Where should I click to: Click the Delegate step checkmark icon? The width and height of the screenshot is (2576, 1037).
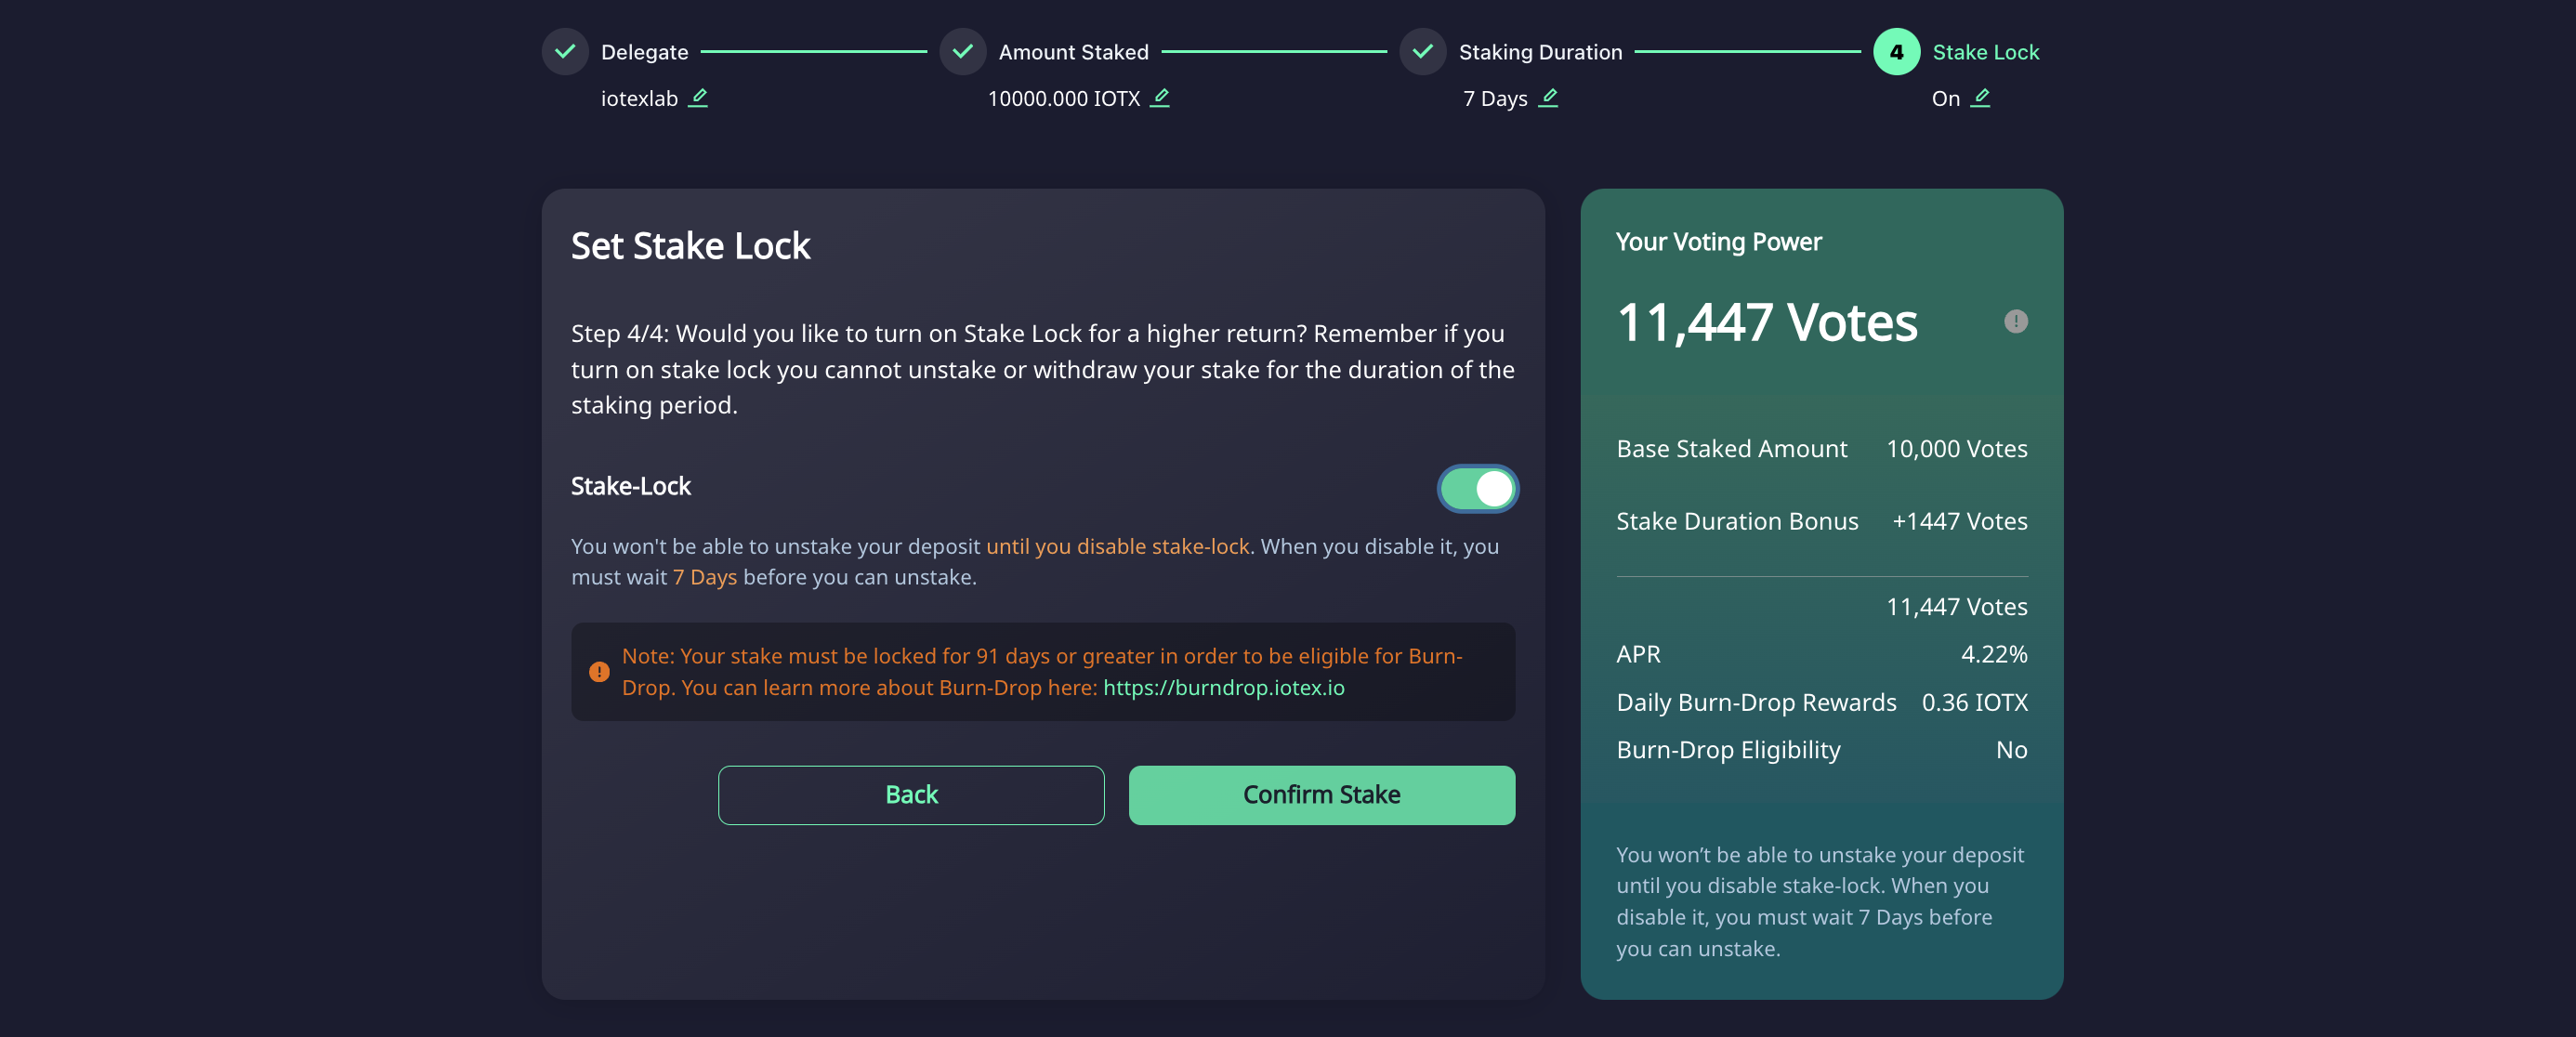coord(565,51)
